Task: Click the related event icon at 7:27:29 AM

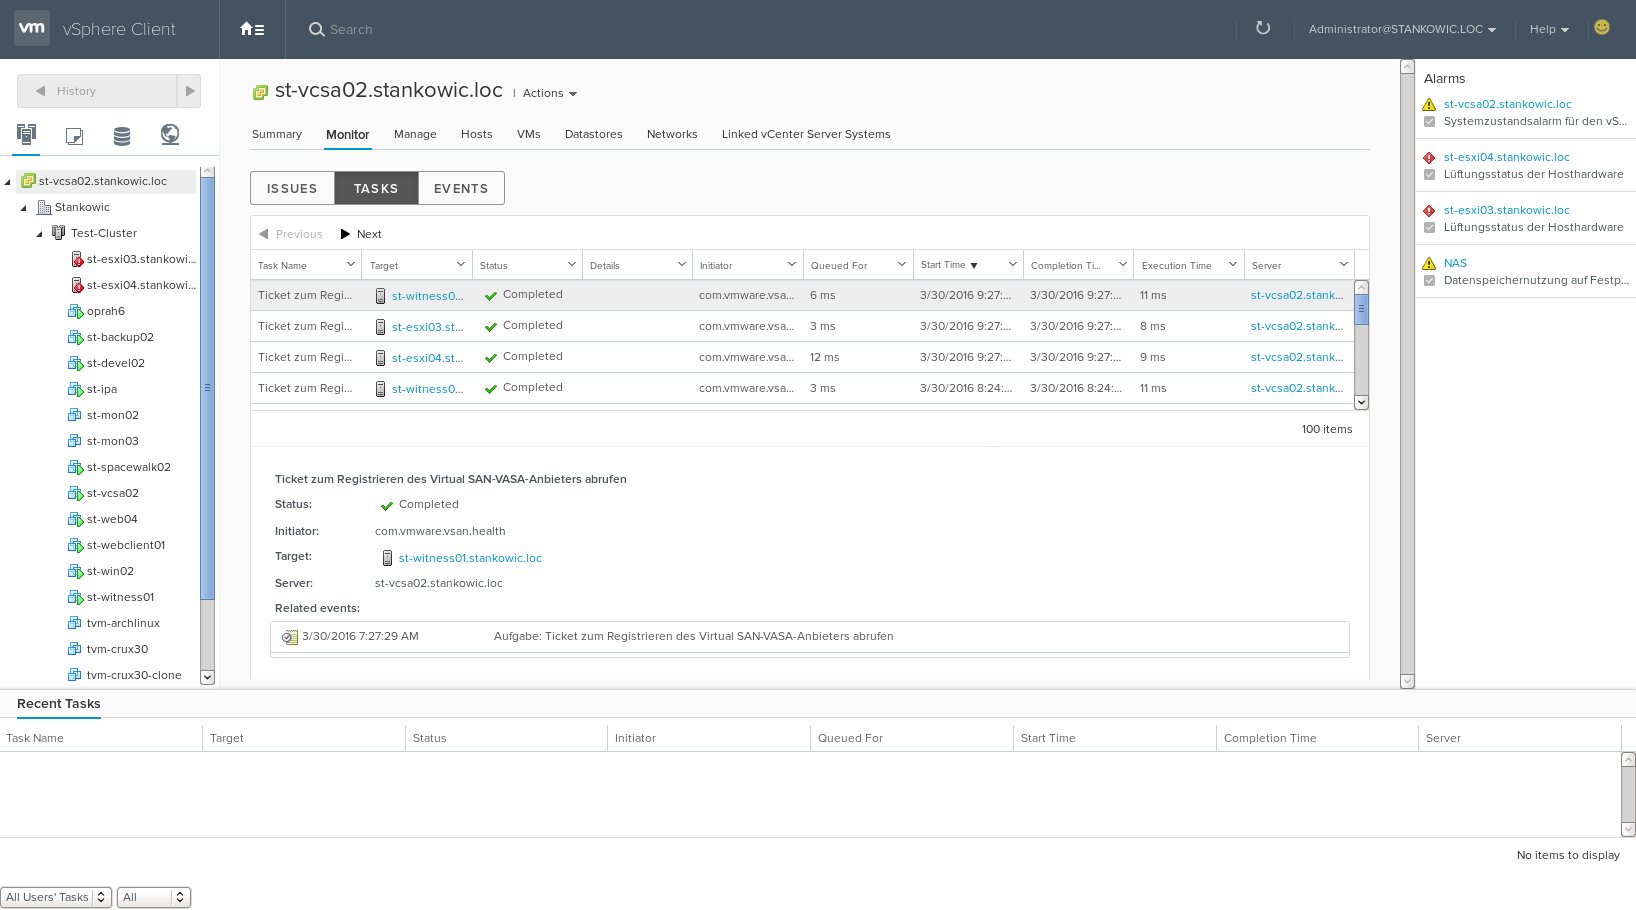Action: 290,637
